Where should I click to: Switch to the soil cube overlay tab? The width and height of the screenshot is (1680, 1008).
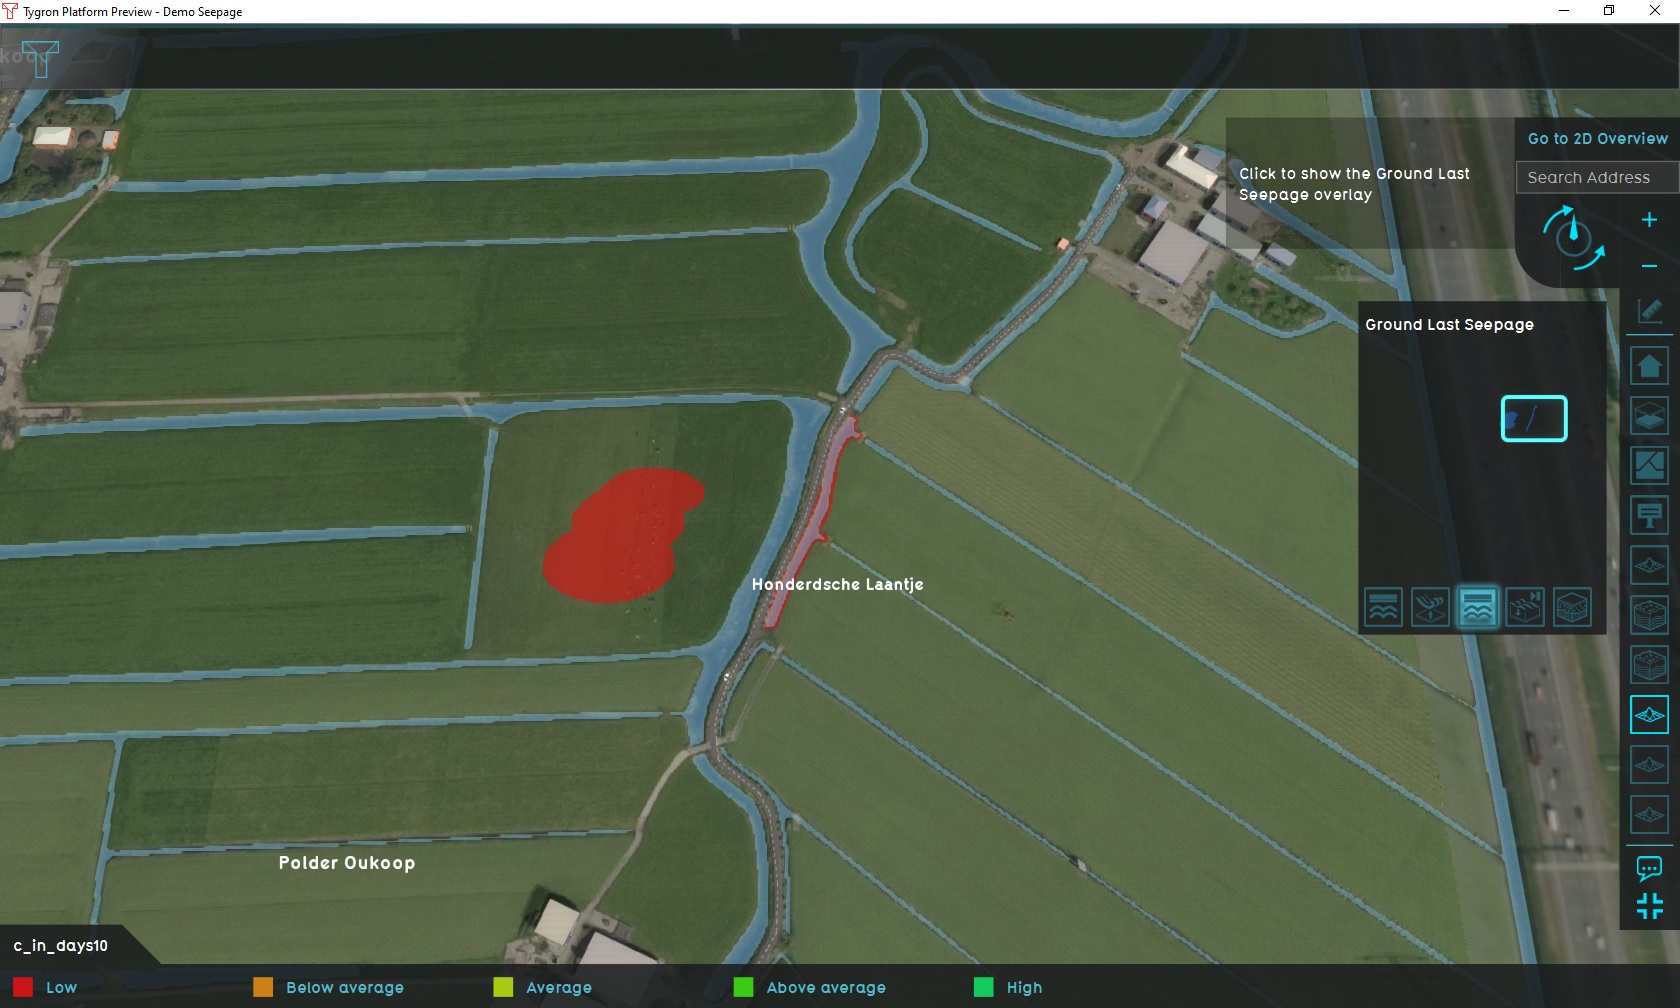pos(1573,607)
